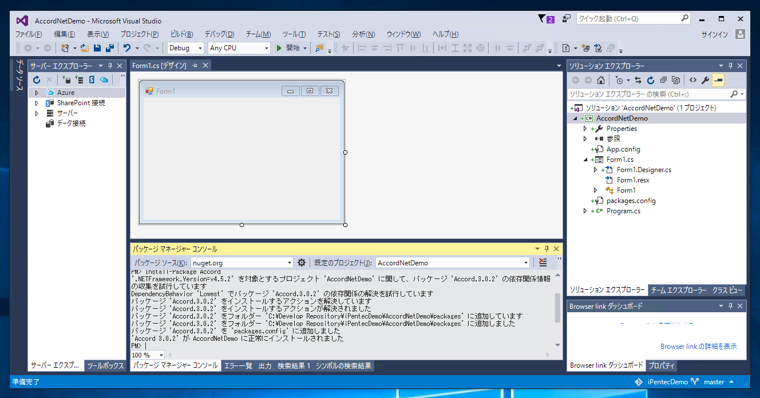
Task: Switch to the エラー一覧 tab
Action: click(x=238, y=366)
